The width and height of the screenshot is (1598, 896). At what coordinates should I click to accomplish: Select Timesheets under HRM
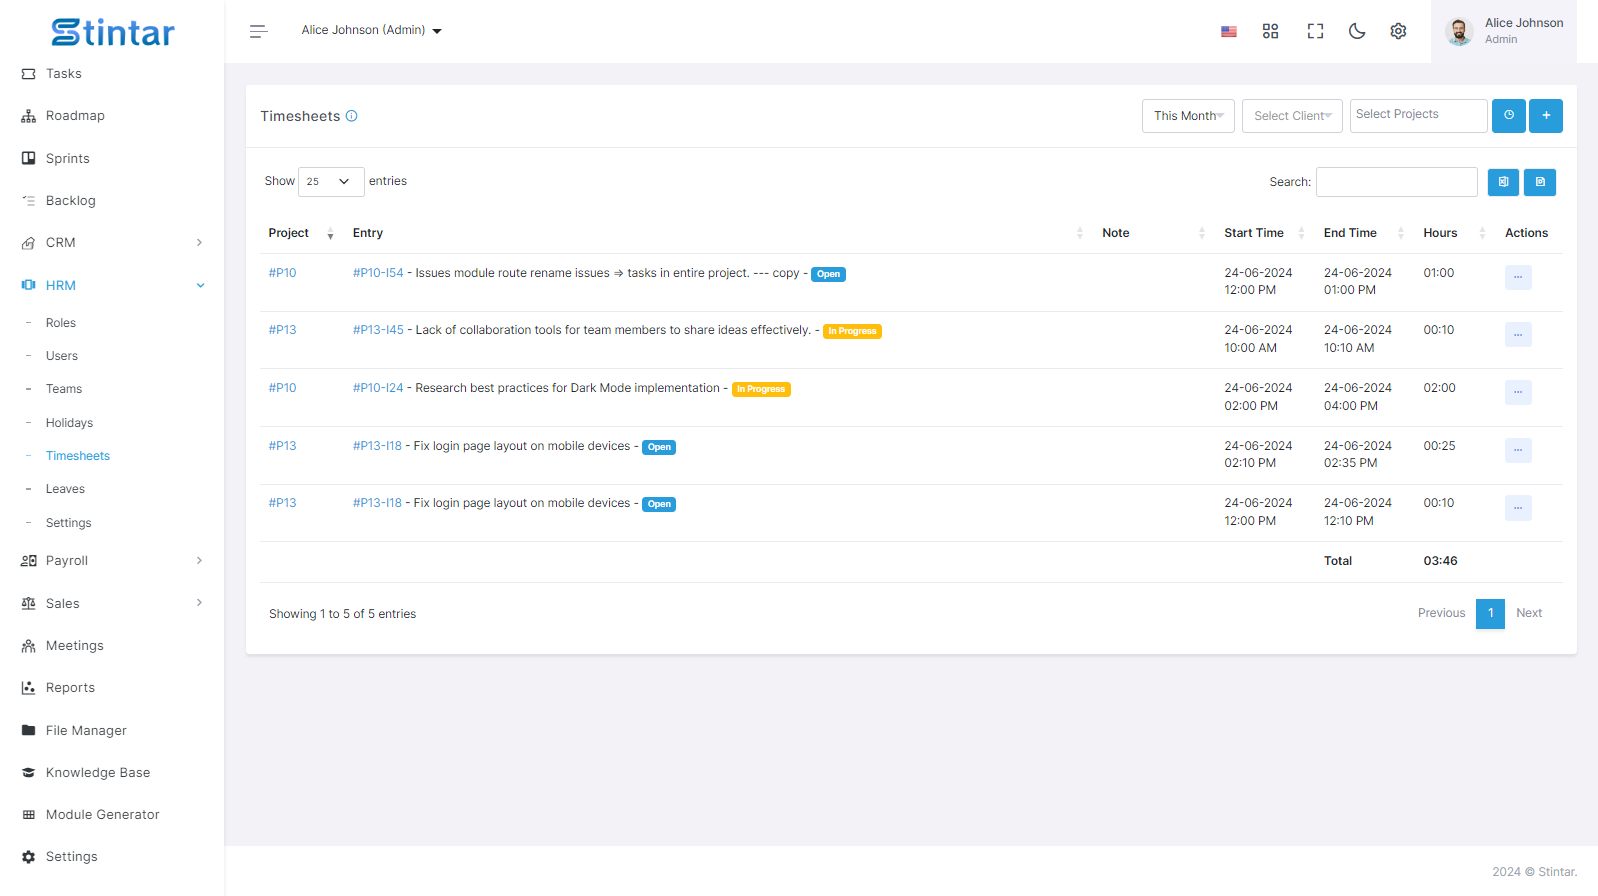coord(78,456)
